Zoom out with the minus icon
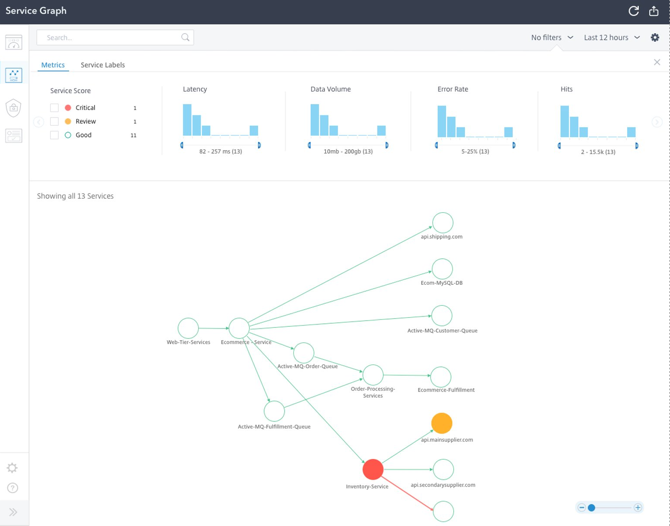 [x=582, y=508]
